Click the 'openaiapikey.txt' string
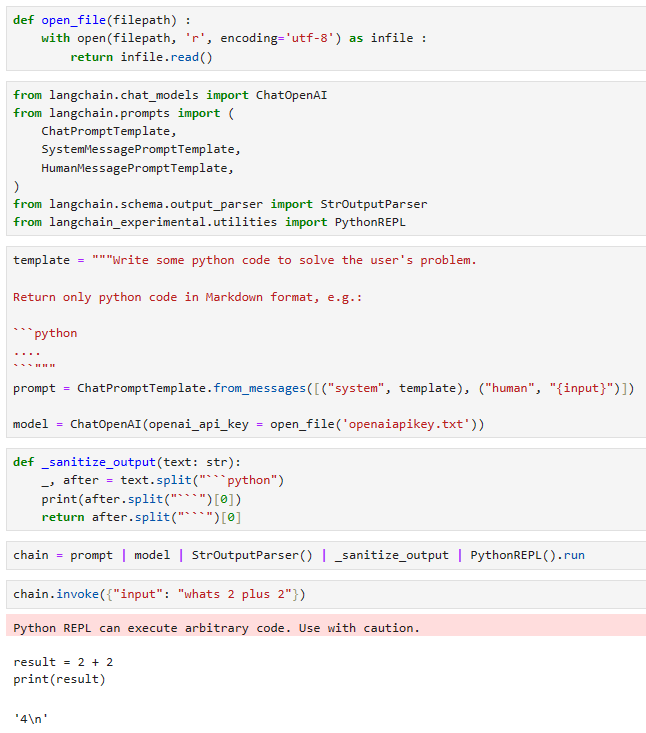 click(406, 424)
